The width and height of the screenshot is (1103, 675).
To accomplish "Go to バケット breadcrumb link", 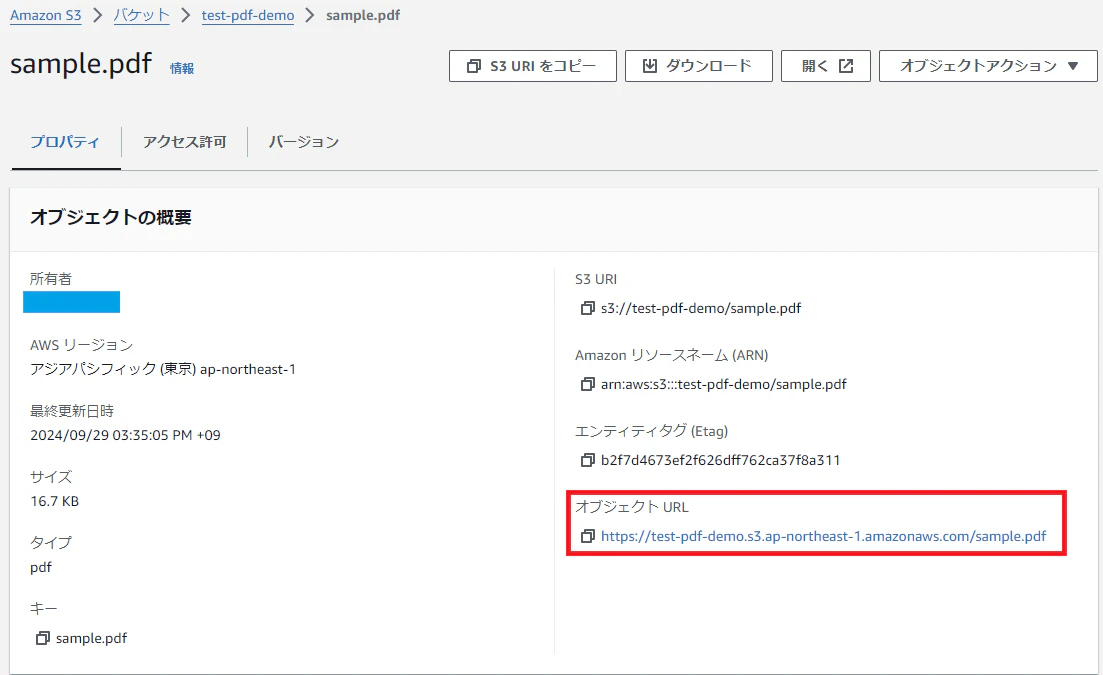I will (x=141, y=15).
